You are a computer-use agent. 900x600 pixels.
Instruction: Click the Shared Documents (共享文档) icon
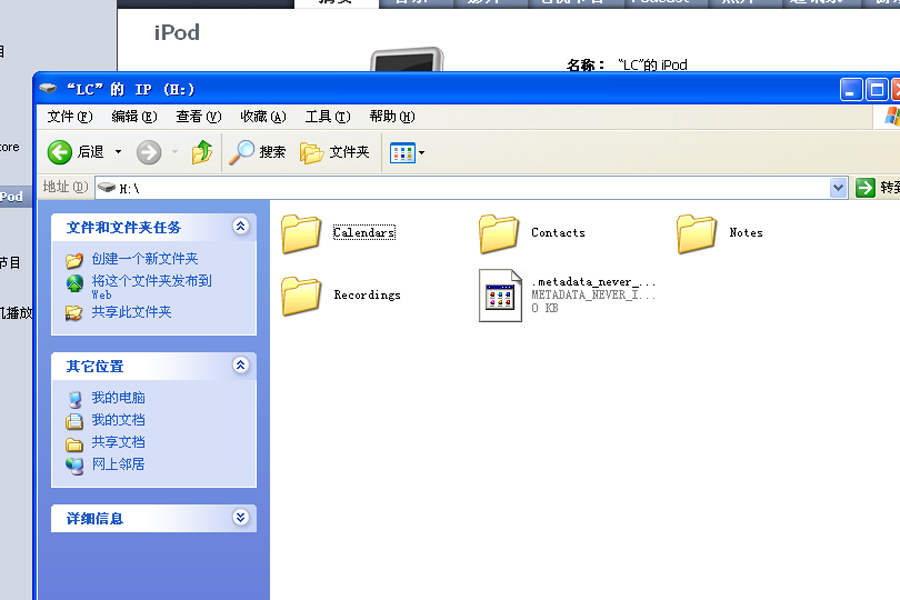pyautogui.click(x=75, y=443)
